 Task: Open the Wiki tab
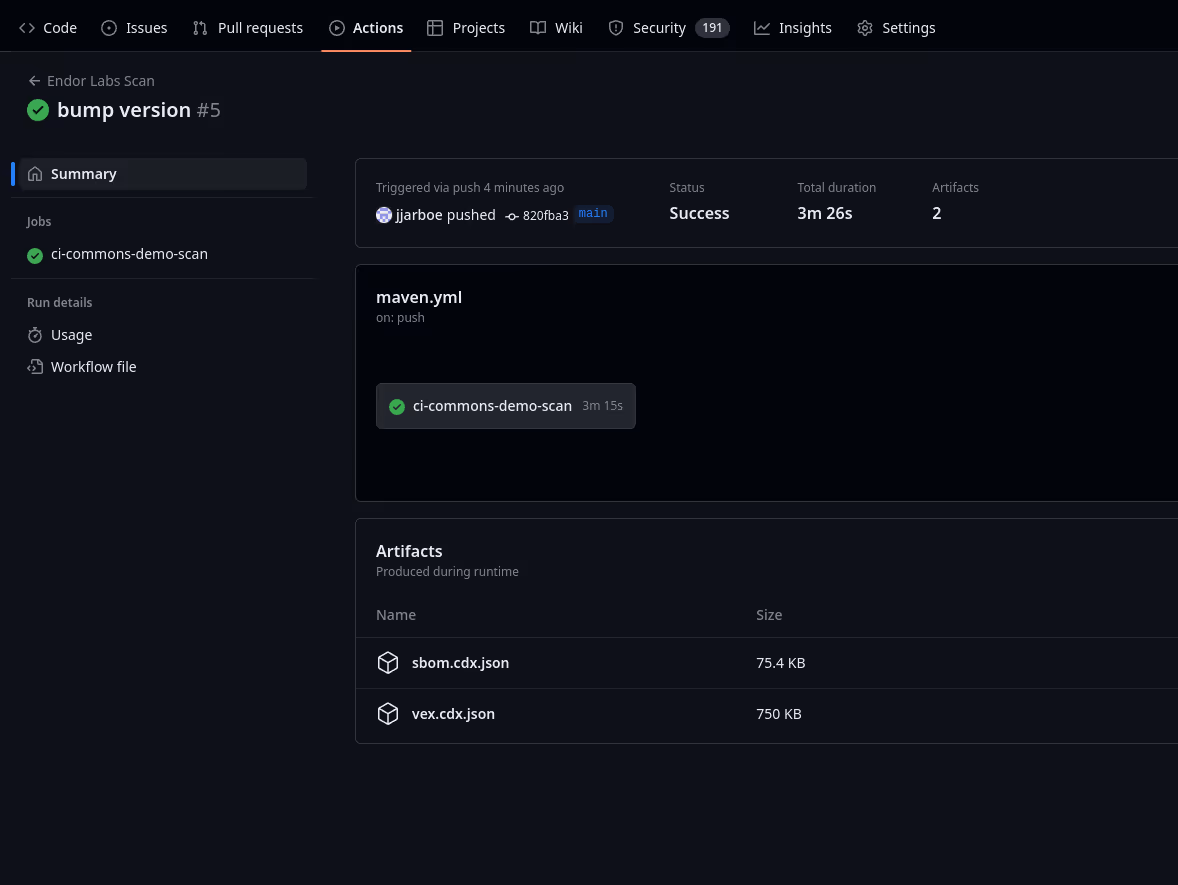(x=556, y=28)
